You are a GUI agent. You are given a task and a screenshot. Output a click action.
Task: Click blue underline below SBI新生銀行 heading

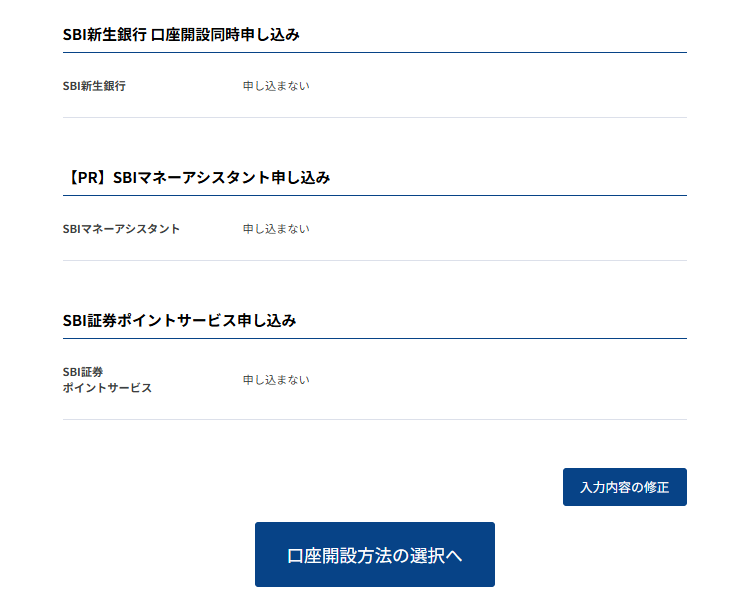click(375, 53)
